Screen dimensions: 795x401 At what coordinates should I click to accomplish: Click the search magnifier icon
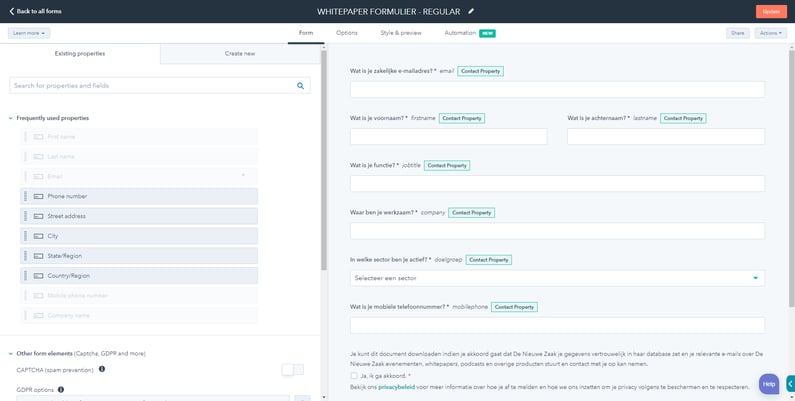(301, 86)
